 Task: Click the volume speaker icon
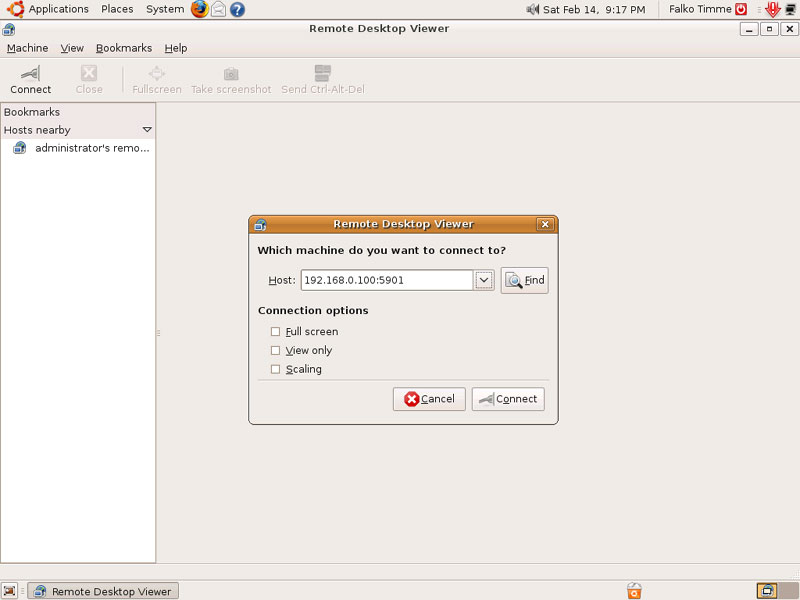coord(533,9)
